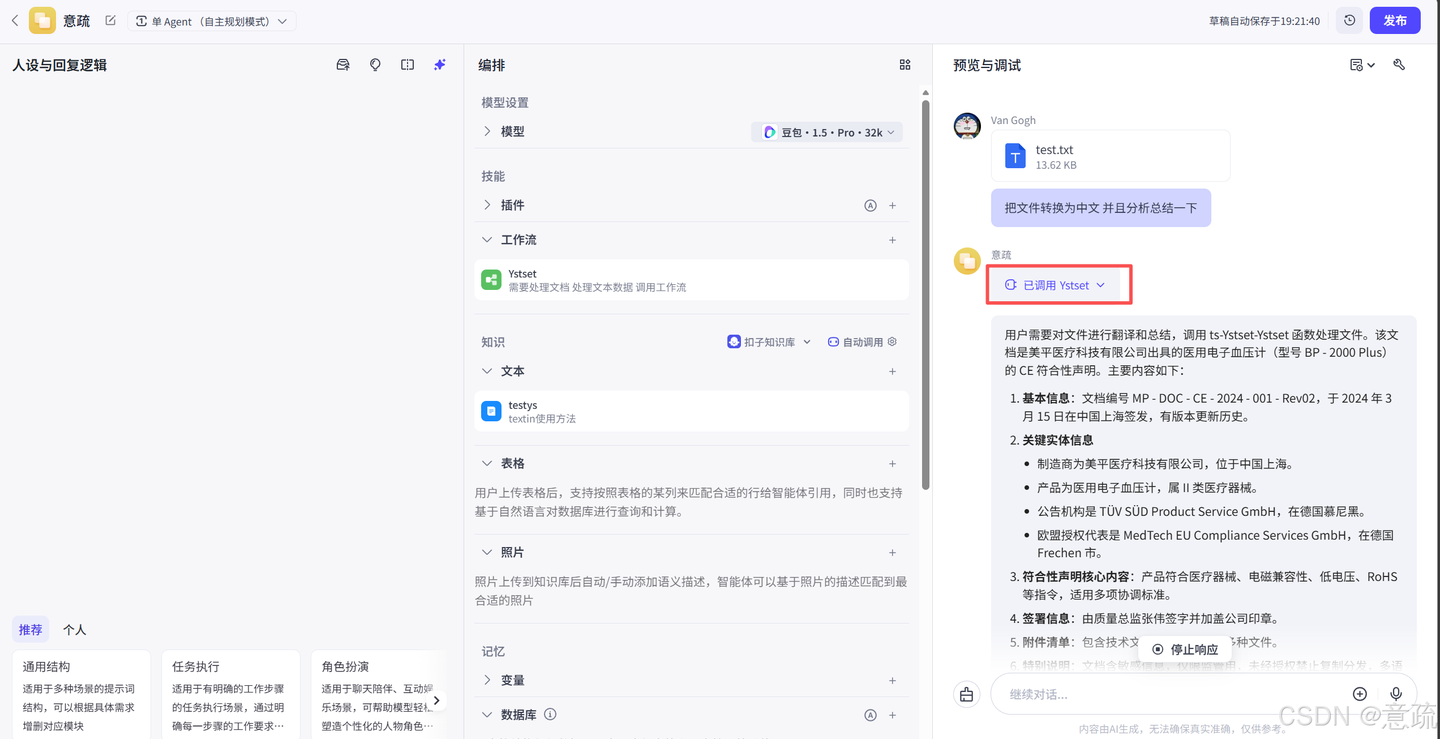Collapse the 表格 section
The image size is (1440, 739).
click(487, 464)
